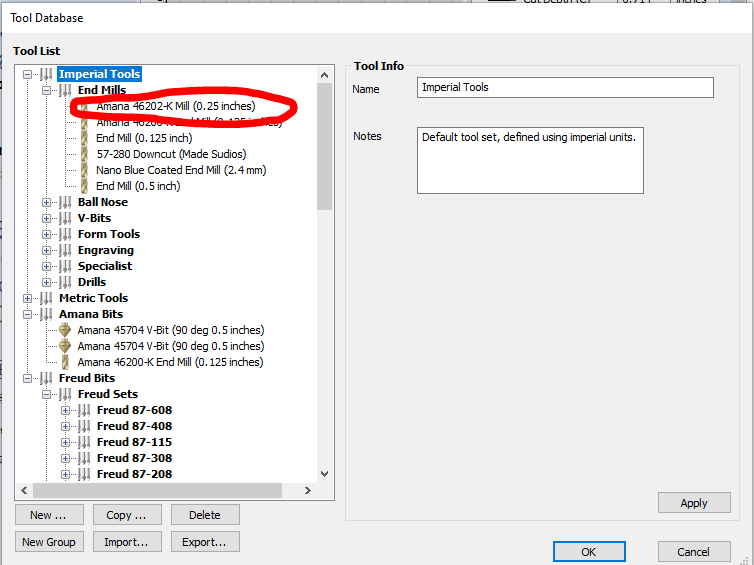The width and height of the screenshot is (754, 565).
Task: Expand the Drills group
Action: pyautogui.click(x=46, y=282)
